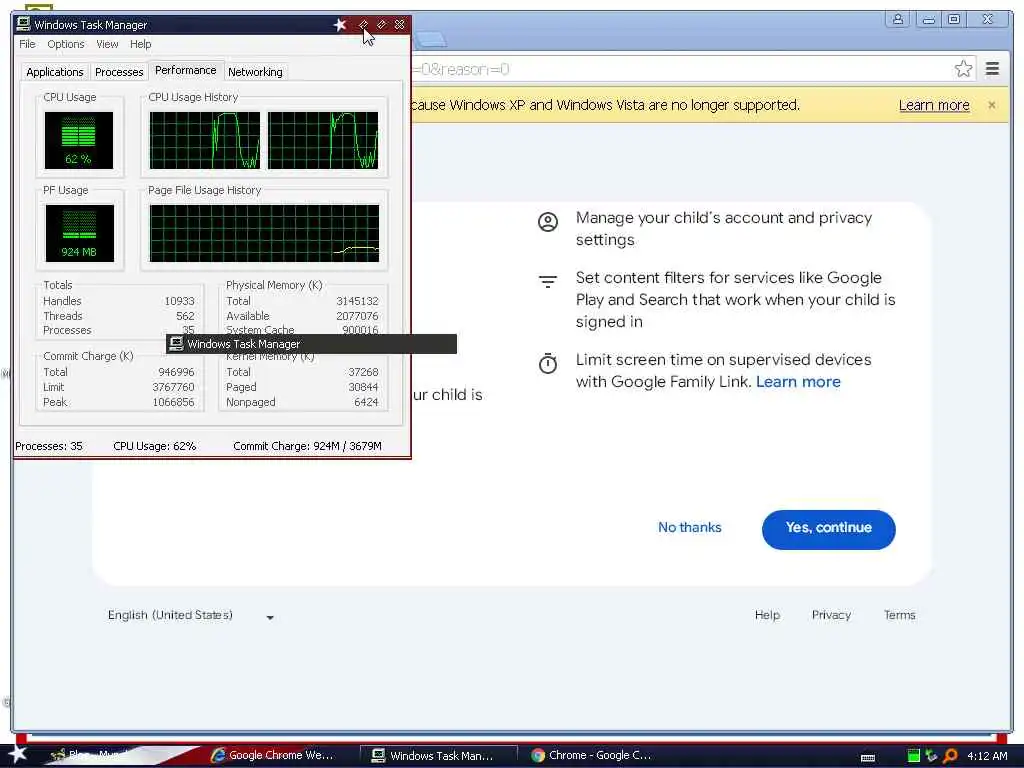Click the Task Manager title bar computer icon
The width and height of the screenshot is (1024, 768).
point(24,24)
